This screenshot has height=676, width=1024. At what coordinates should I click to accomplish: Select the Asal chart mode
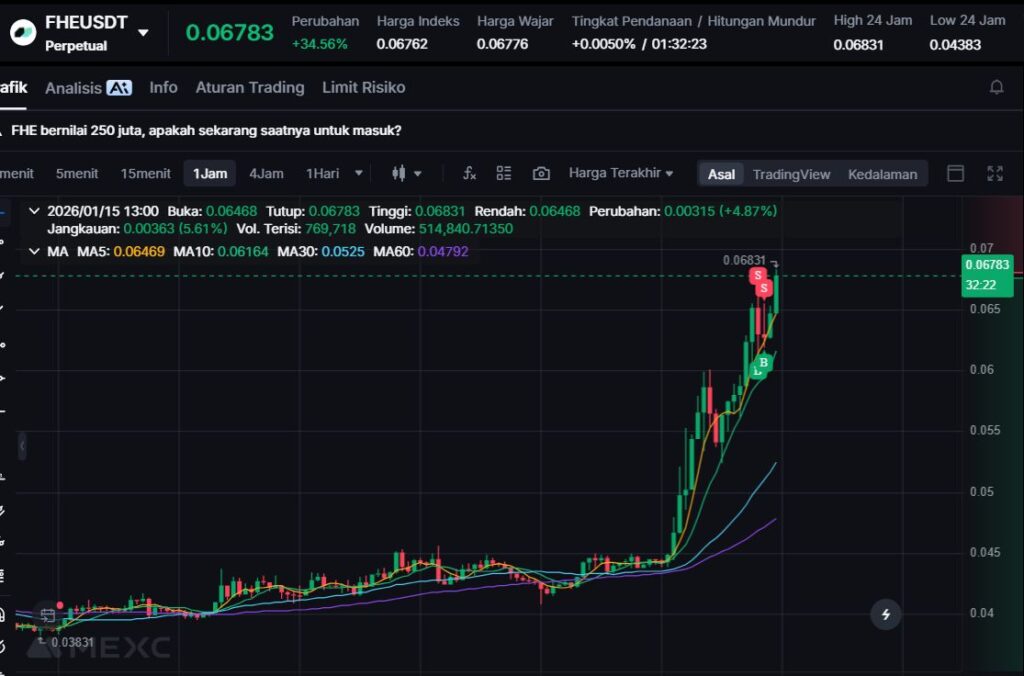click(x=721, y=174)
